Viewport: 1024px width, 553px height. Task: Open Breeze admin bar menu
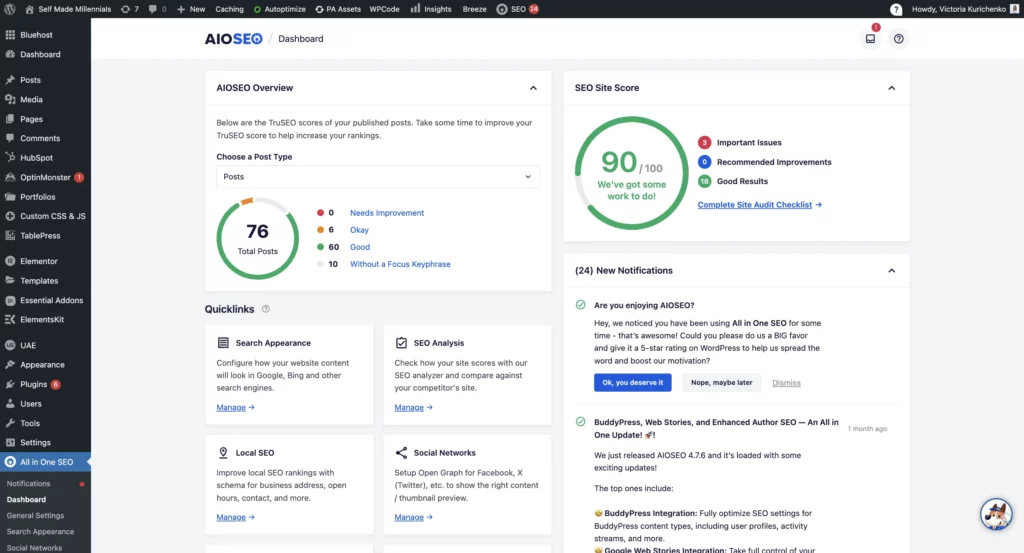coord(474,9)
